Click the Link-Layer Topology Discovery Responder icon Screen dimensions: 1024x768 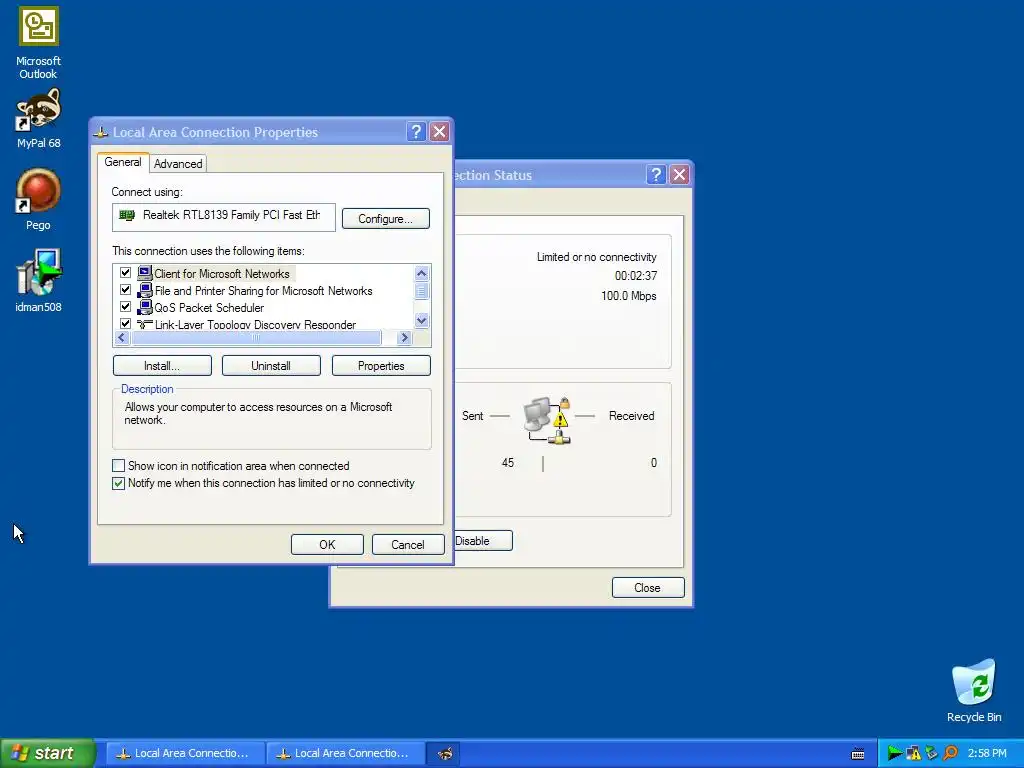point(144,324)
